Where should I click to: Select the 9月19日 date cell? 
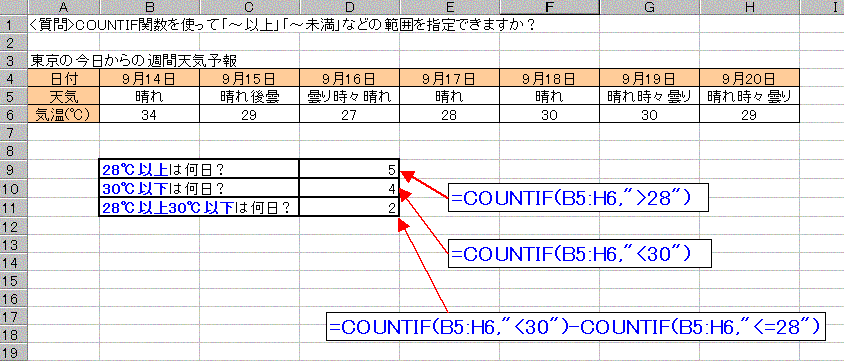(x=649, y=79)
